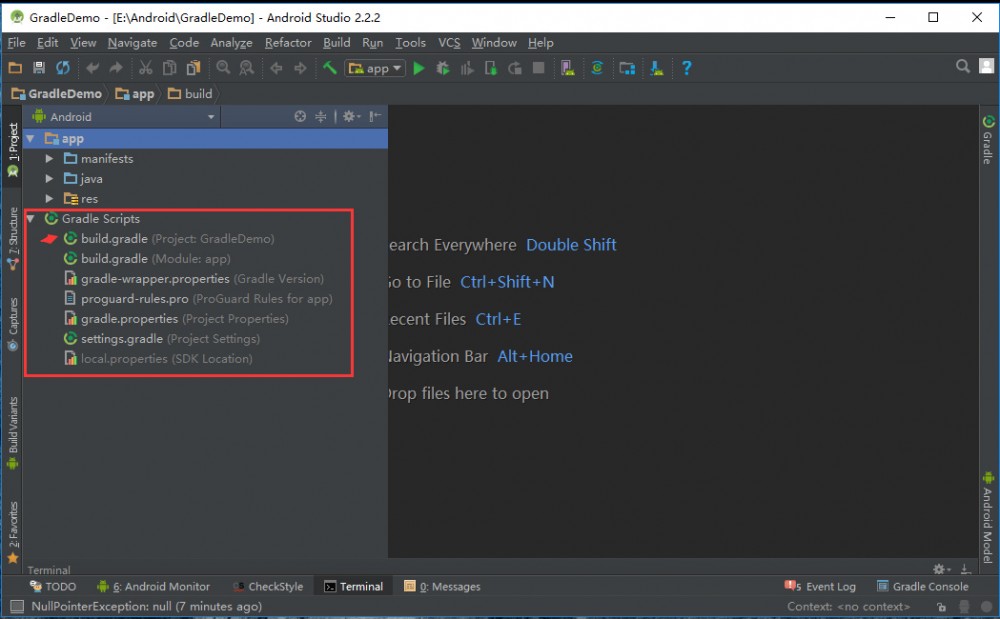This screenshot has height=619, width=1000.
Task: Click the Attach debugger to process icon
Action: click(x=490, y=68)
